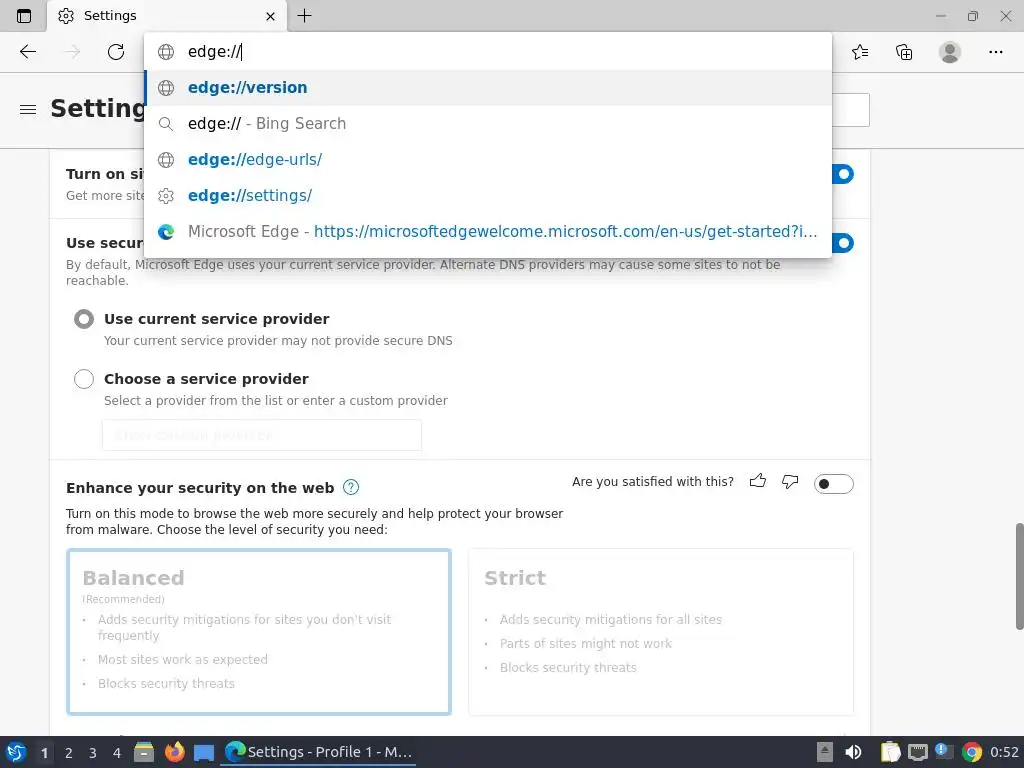Select the edge://edge-urls/ suggestion
Viewport: 1024px width, 768px height.
487,159
